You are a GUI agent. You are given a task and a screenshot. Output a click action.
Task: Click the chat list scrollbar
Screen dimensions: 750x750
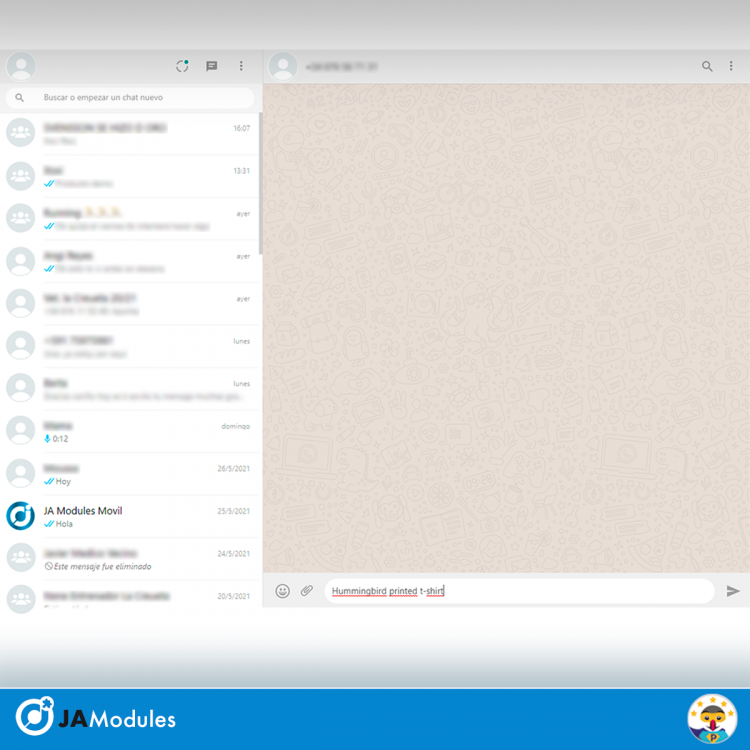coord(261,184)
